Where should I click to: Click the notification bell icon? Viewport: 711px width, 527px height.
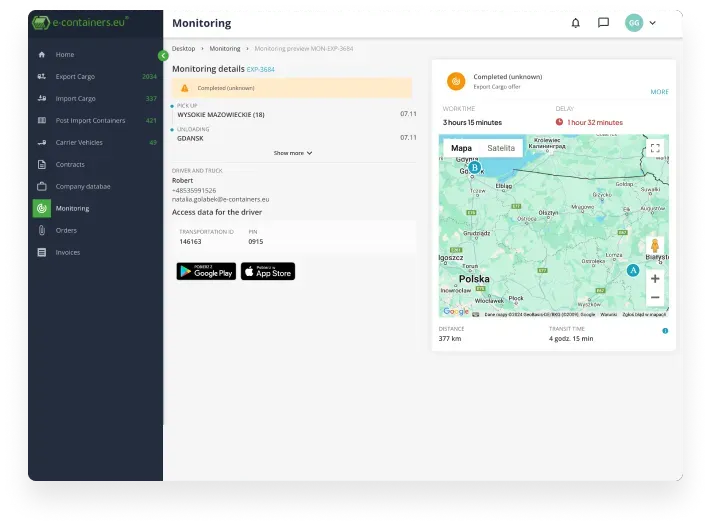tap(575, 23)
